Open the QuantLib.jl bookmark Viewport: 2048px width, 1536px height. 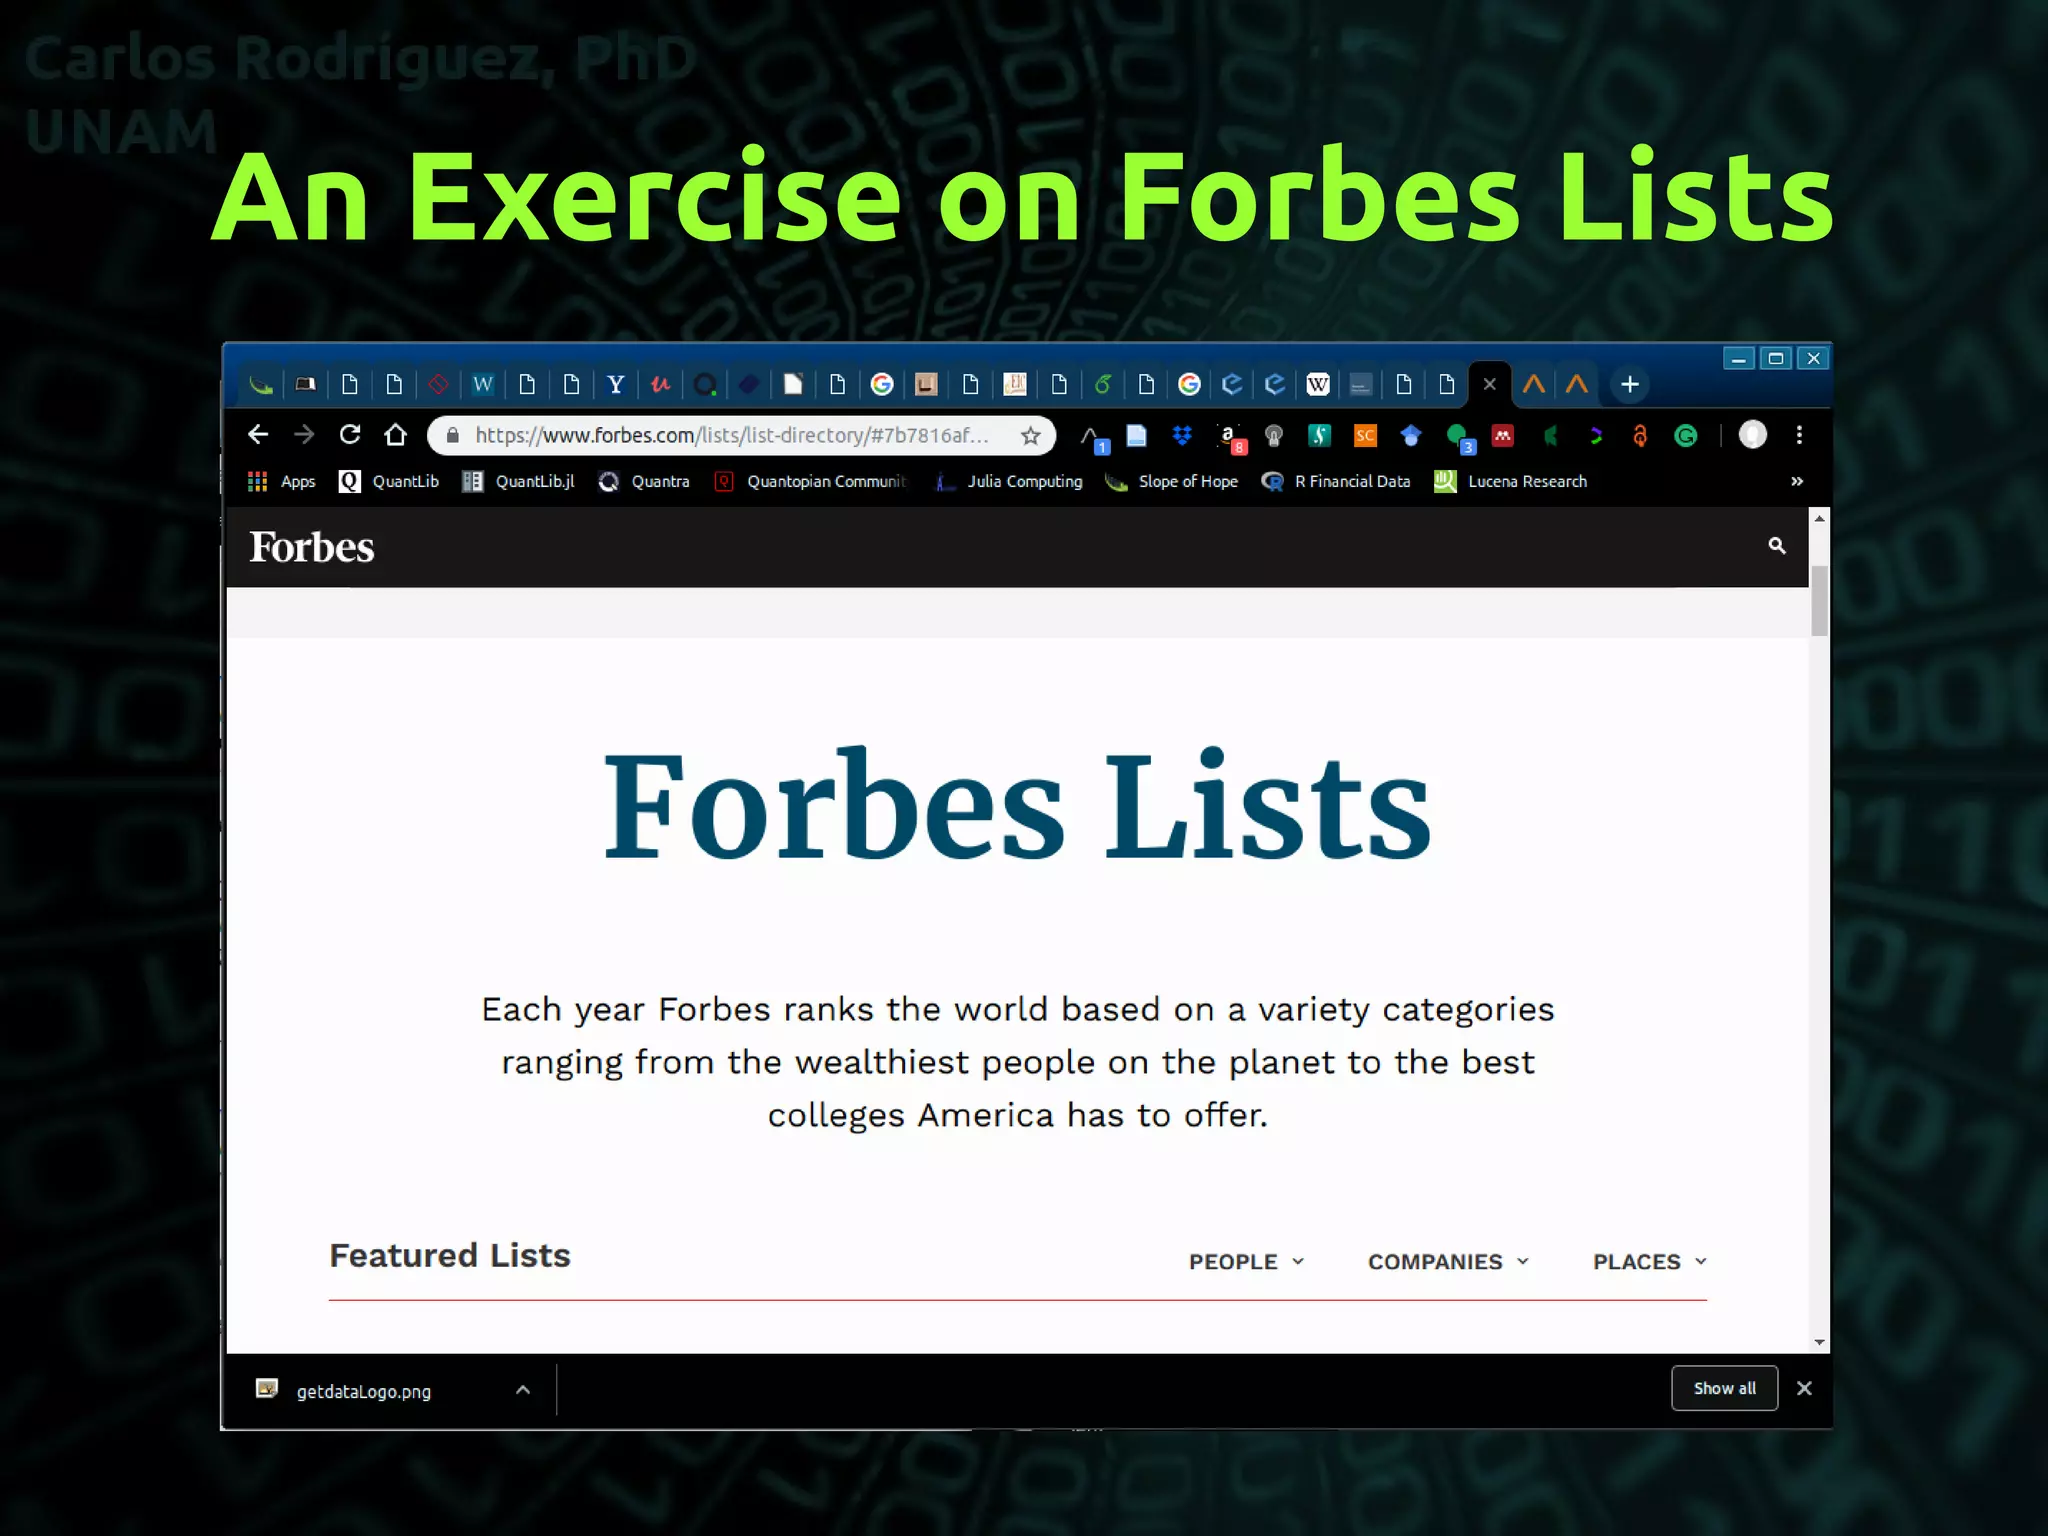click(x=518, y=481)
